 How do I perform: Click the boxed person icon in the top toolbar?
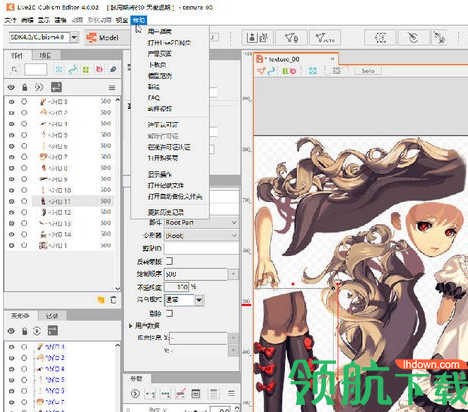tap(253, 38)
